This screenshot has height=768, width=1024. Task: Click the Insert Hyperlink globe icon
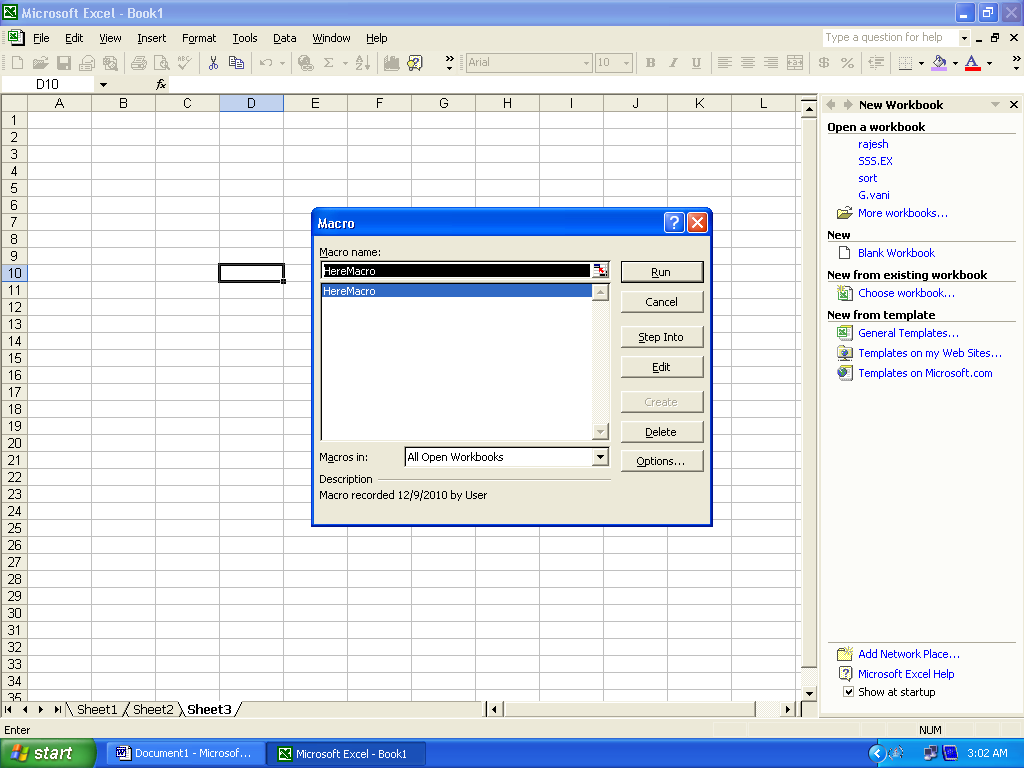(x=305, y=63)
